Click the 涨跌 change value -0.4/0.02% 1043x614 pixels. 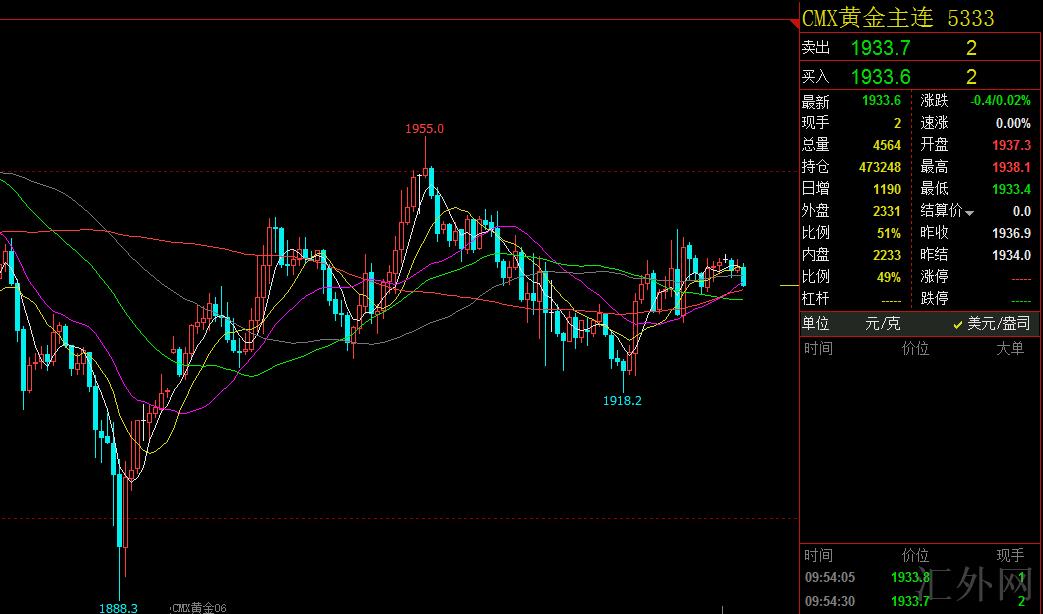1000,101
